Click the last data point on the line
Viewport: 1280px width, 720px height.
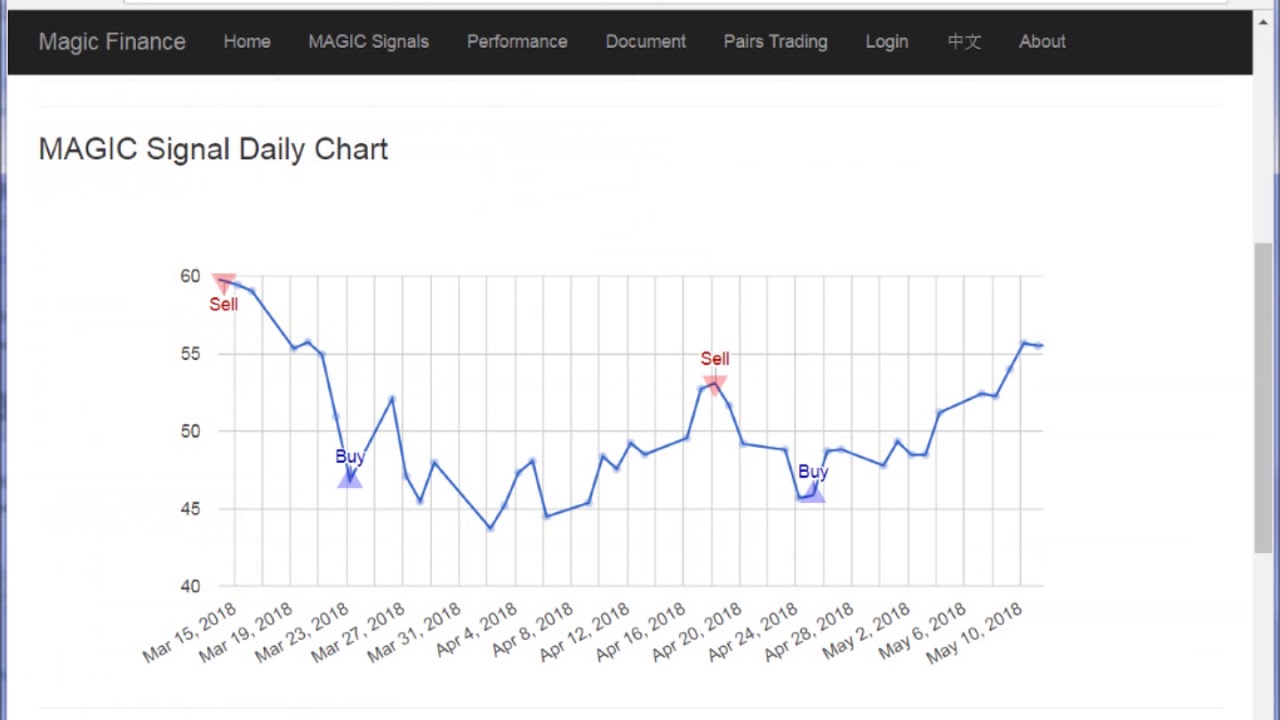click(x=1040, y=346)
